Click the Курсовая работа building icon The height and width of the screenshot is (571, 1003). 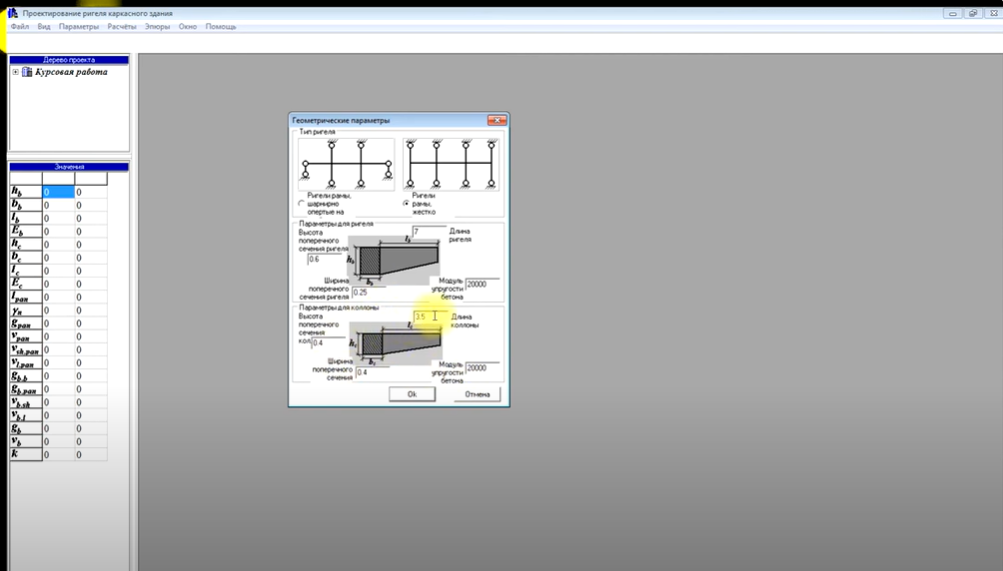coord(27,72)
